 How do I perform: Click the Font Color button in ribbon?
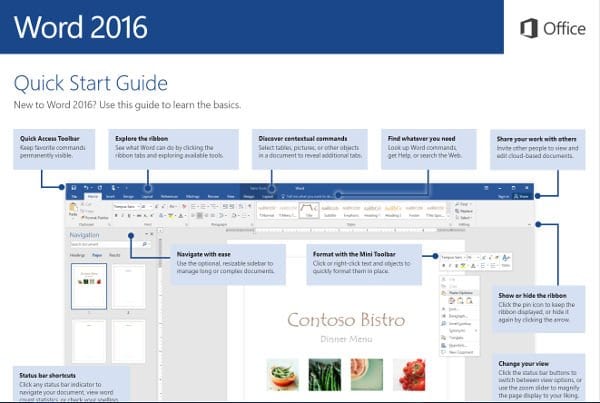(x=181, y=216)
